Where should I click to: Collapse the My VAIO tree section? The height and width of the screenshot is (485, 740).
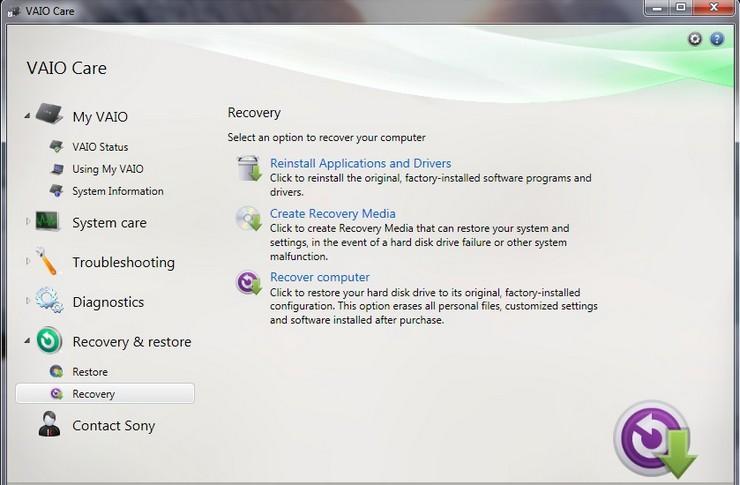point(27,116)
